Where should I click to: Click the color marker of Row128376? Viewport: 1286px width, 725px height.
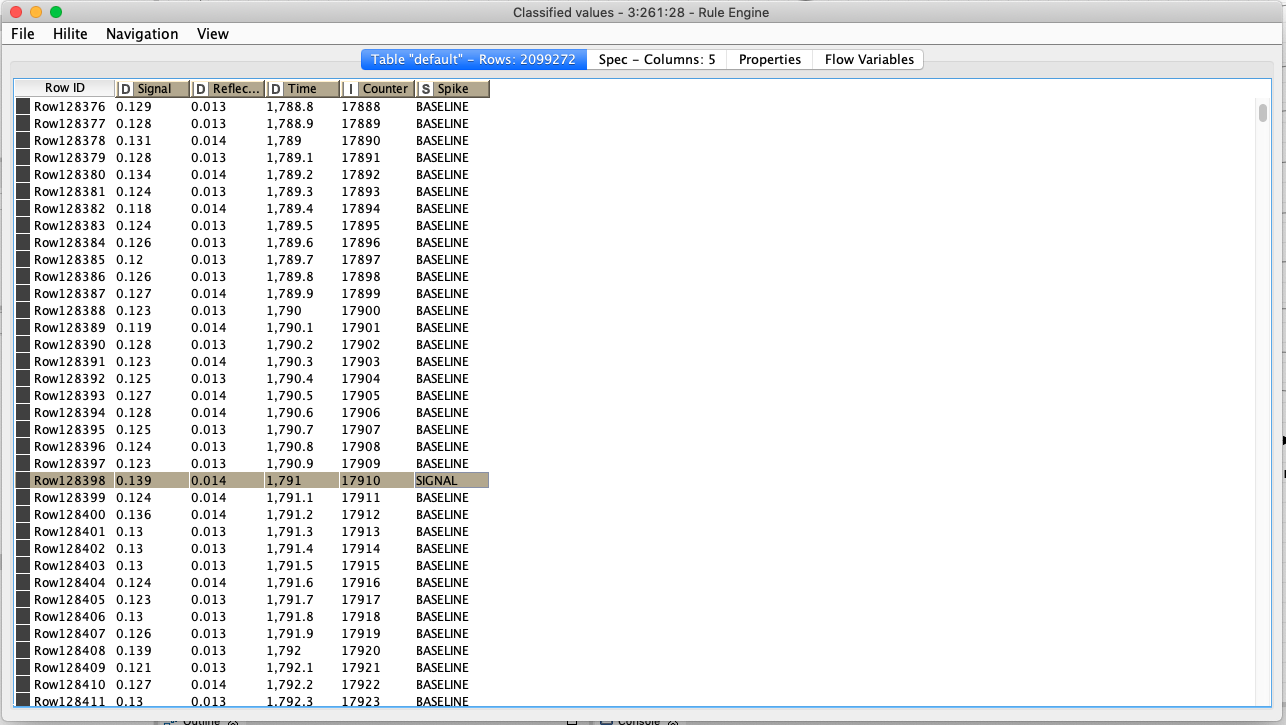(23, 106)
